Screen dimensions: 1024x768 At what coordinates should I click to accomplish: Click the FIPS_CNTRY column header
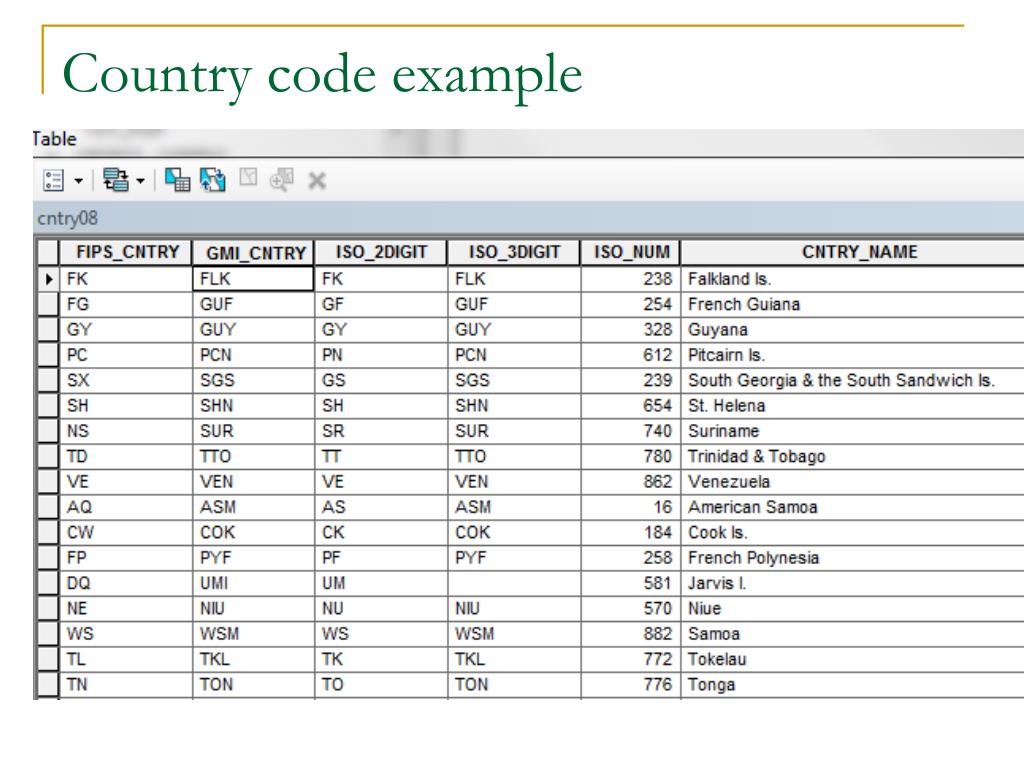[x=126, y=252]
